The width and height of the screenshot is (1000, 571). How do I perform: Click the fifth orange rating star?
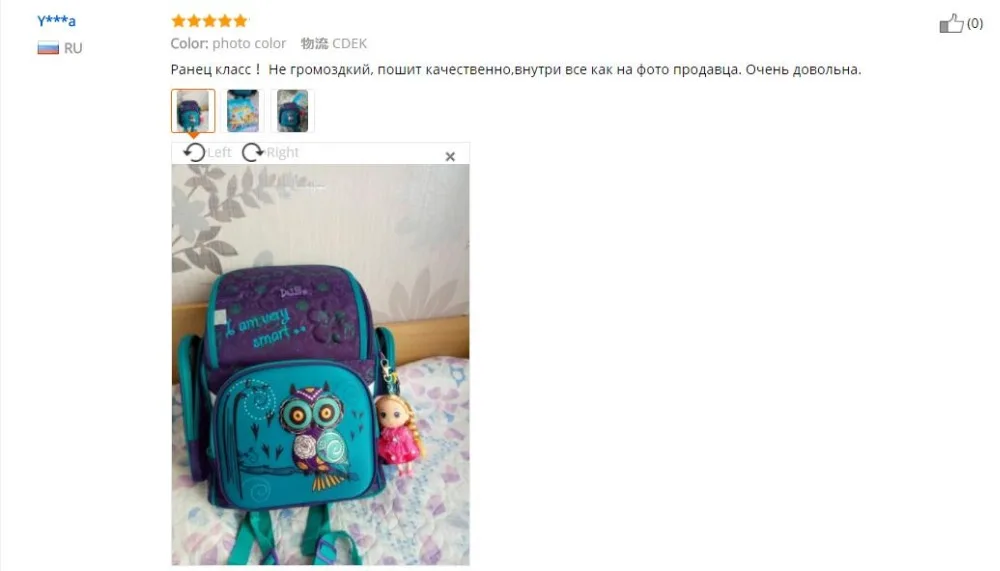tap(240, 21)
